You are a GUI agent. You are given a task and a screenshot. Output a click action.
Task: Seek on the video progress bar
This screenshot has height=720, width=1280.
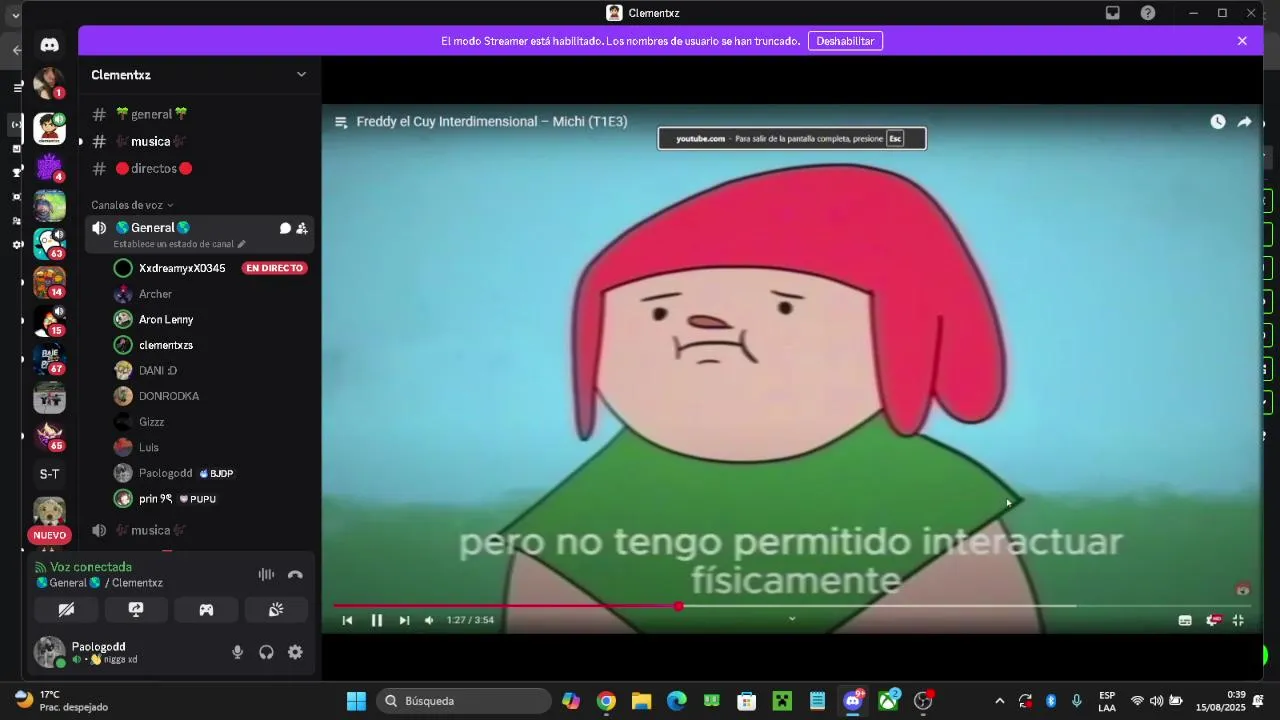coord(791,605)
